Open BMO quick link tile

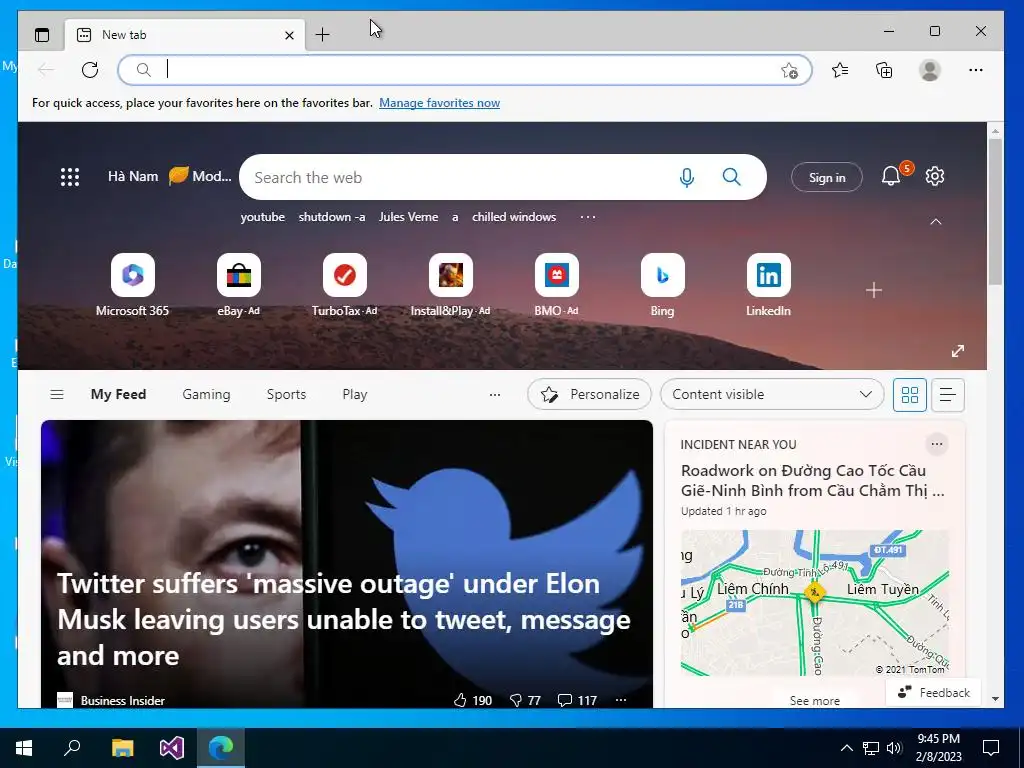point(556,285)
